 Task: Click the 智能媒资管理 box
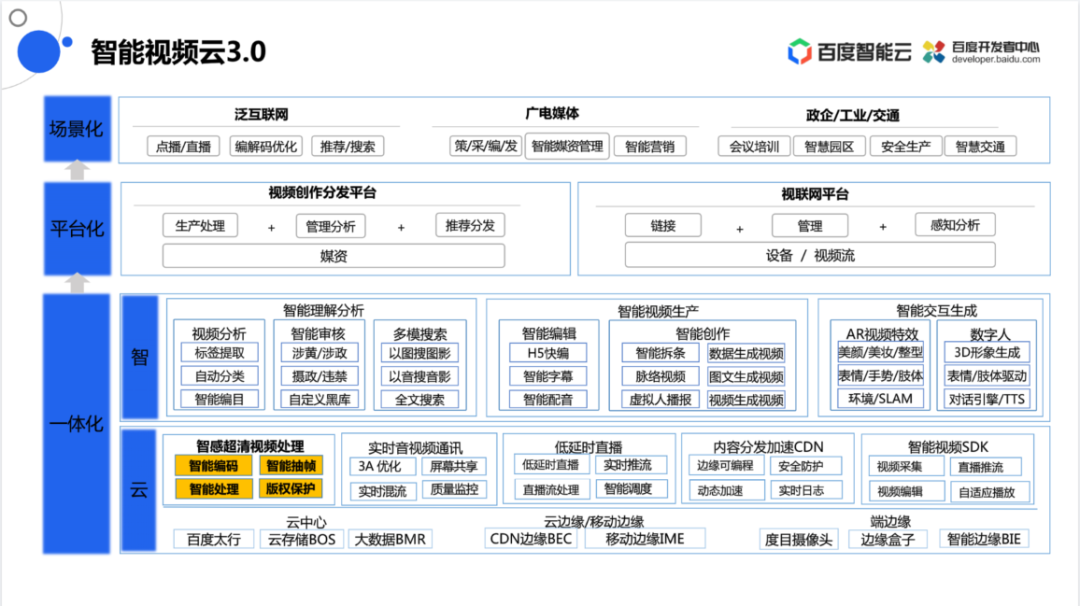coord(567,146)
